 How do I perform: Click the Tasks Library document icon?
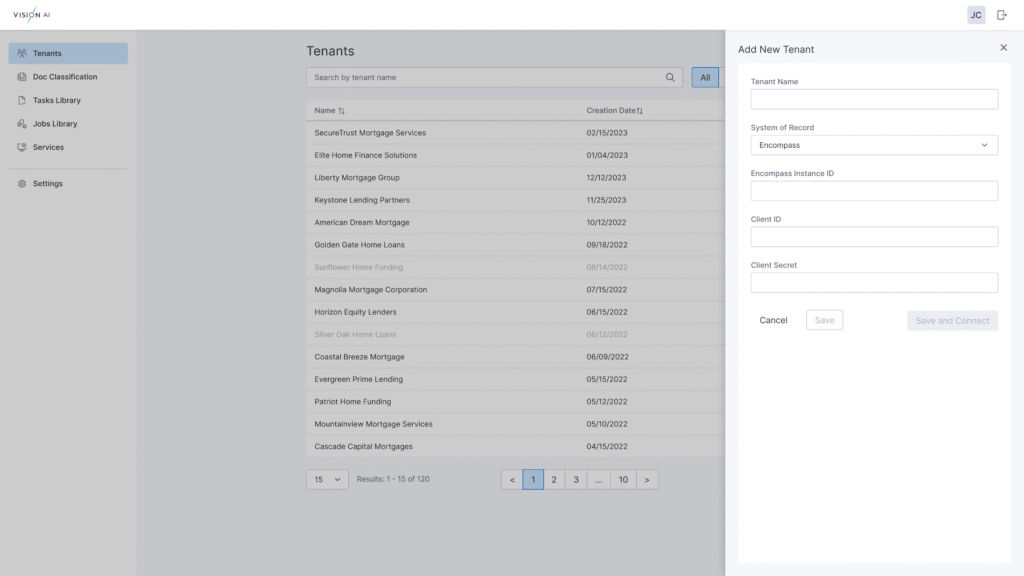pos(20,100)
